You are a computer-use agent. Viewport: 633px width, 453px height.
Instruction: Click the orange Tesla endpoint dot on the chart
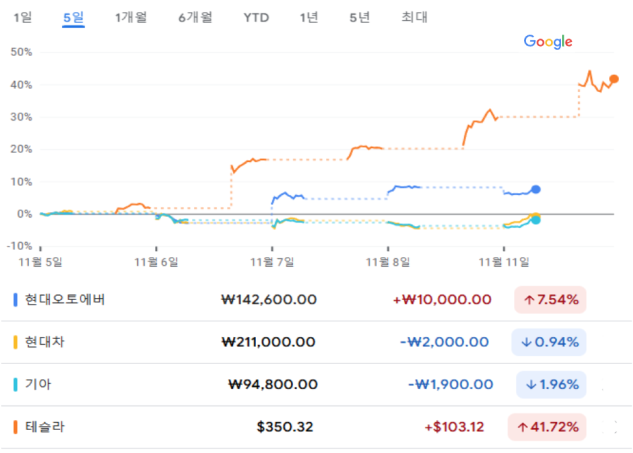click(x=614, y=79)
